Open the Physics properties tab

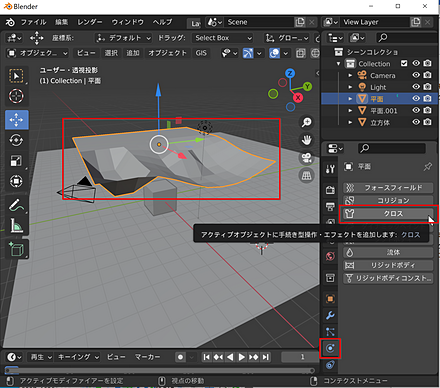[330, 348]
